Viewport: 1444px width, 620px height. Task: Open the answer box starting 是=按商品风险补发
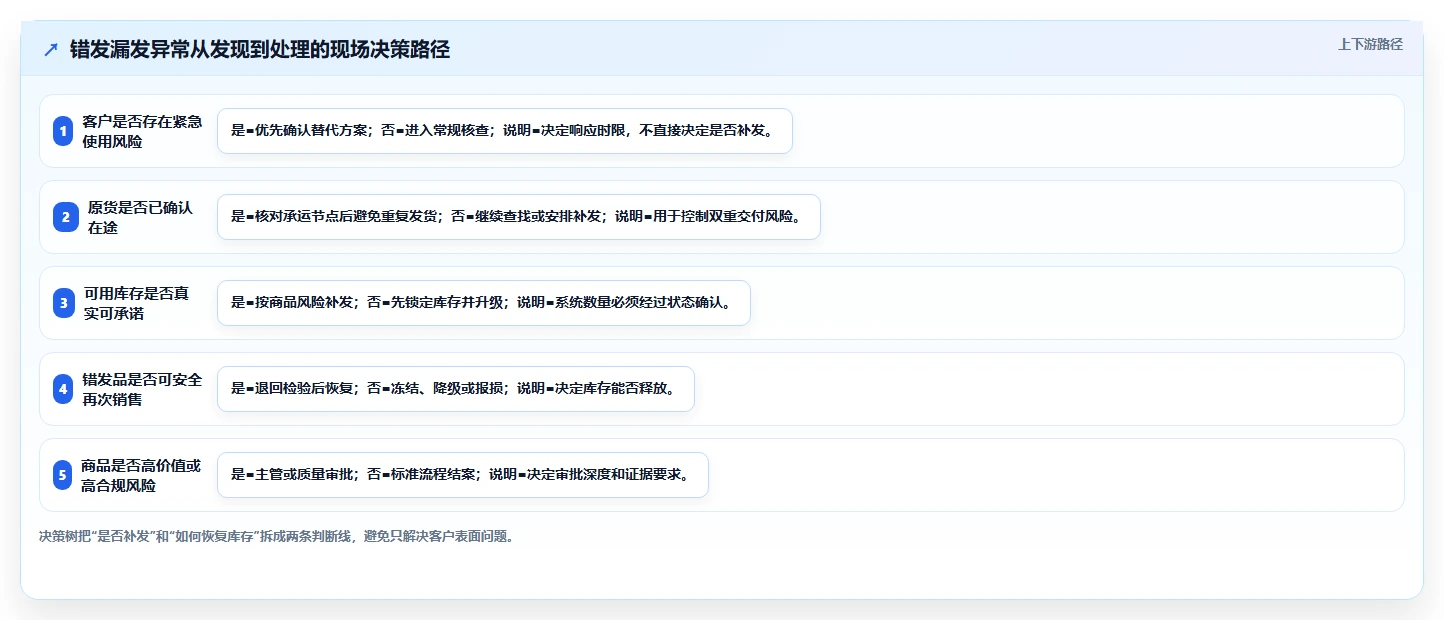click(484, 303)
